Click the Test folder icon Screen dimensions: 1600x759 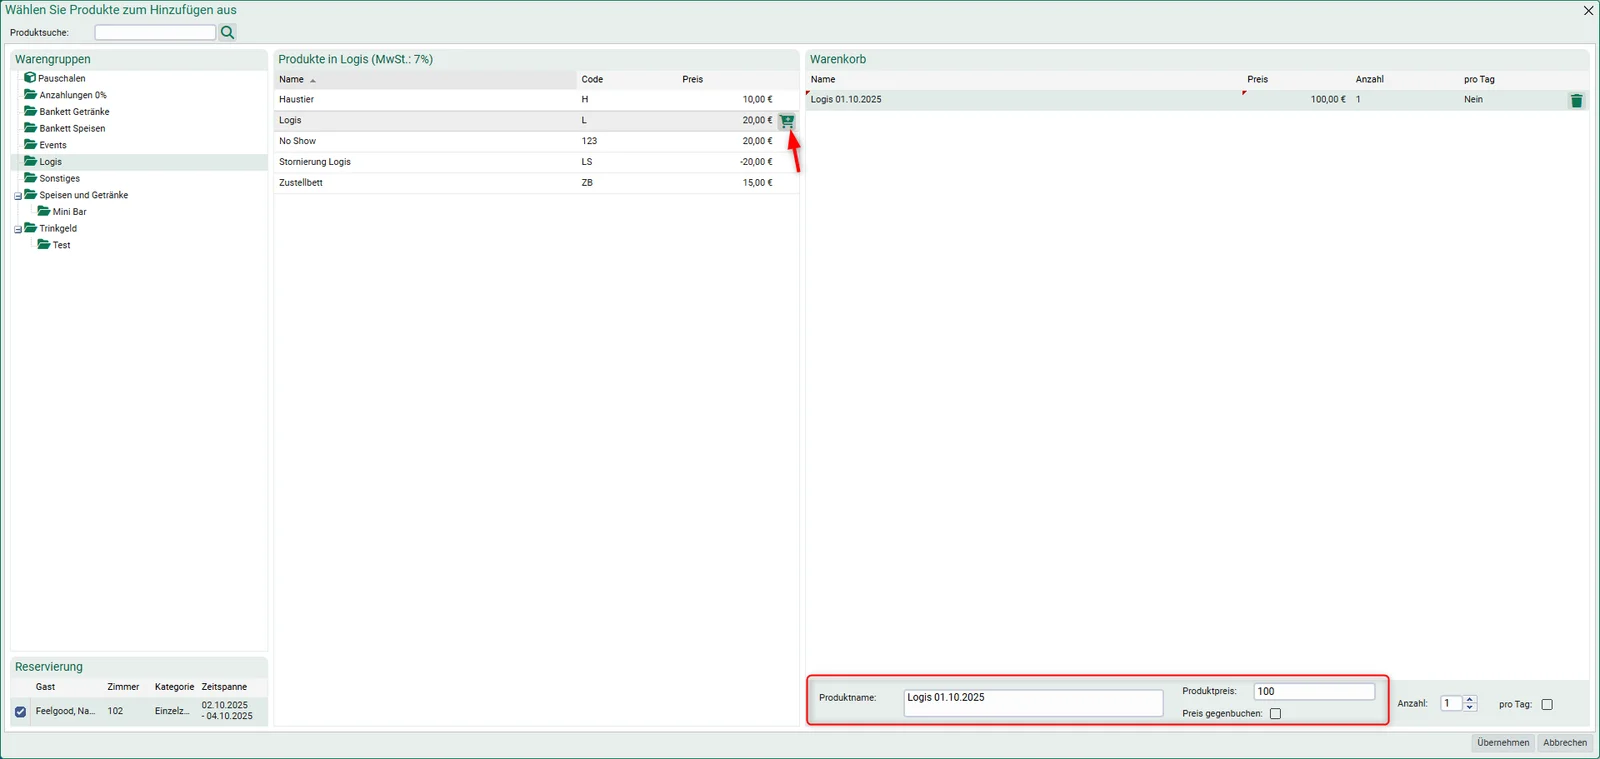[44, 245]
